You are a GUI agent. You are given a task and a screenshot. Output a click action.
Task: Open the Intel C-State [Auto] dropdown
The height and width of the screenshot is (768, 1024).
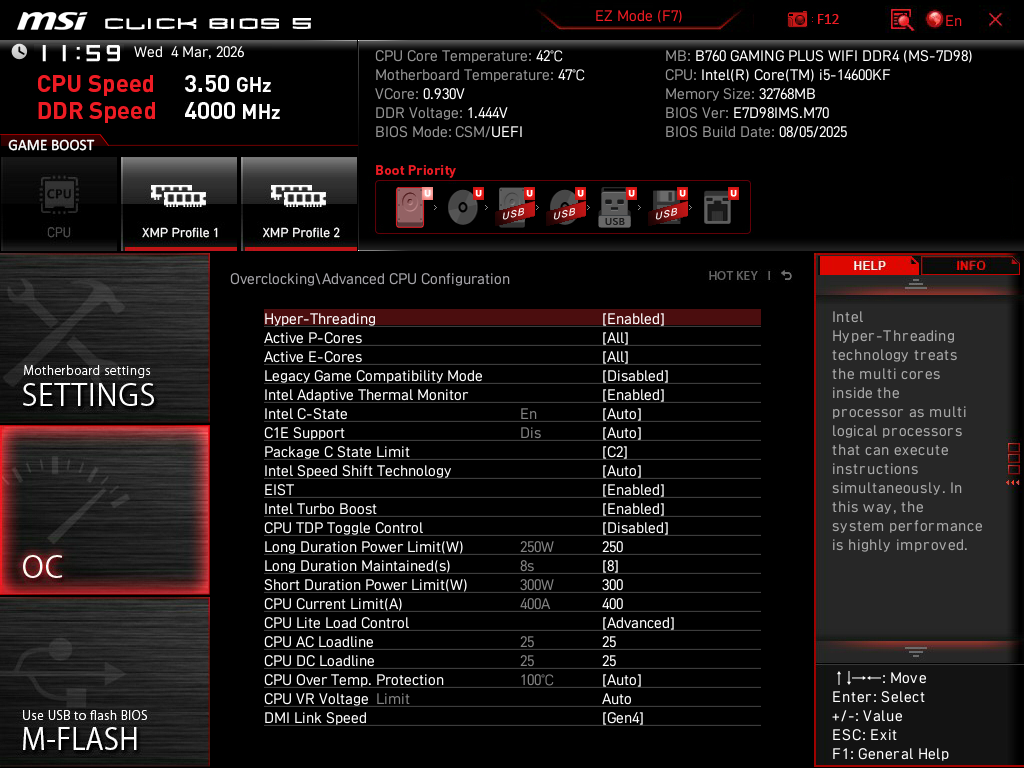tap(622, 413)
